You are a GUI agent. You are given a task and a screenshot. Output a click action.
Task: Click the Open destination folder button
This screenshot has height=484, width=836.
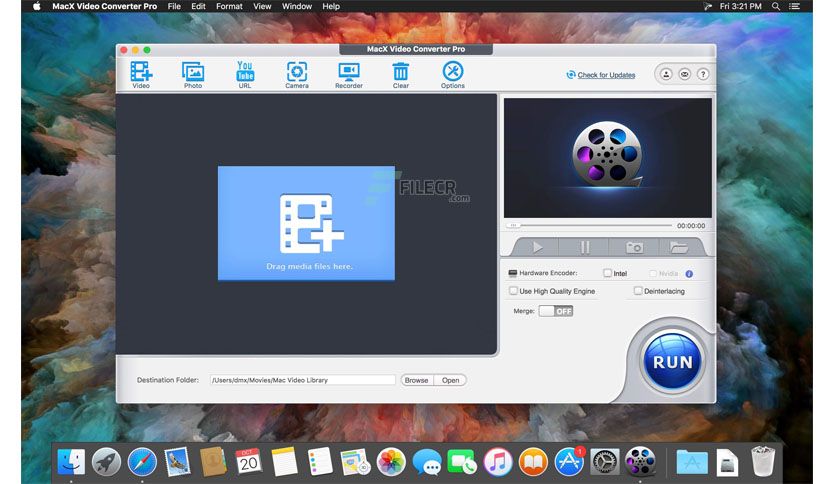point(450,380)
